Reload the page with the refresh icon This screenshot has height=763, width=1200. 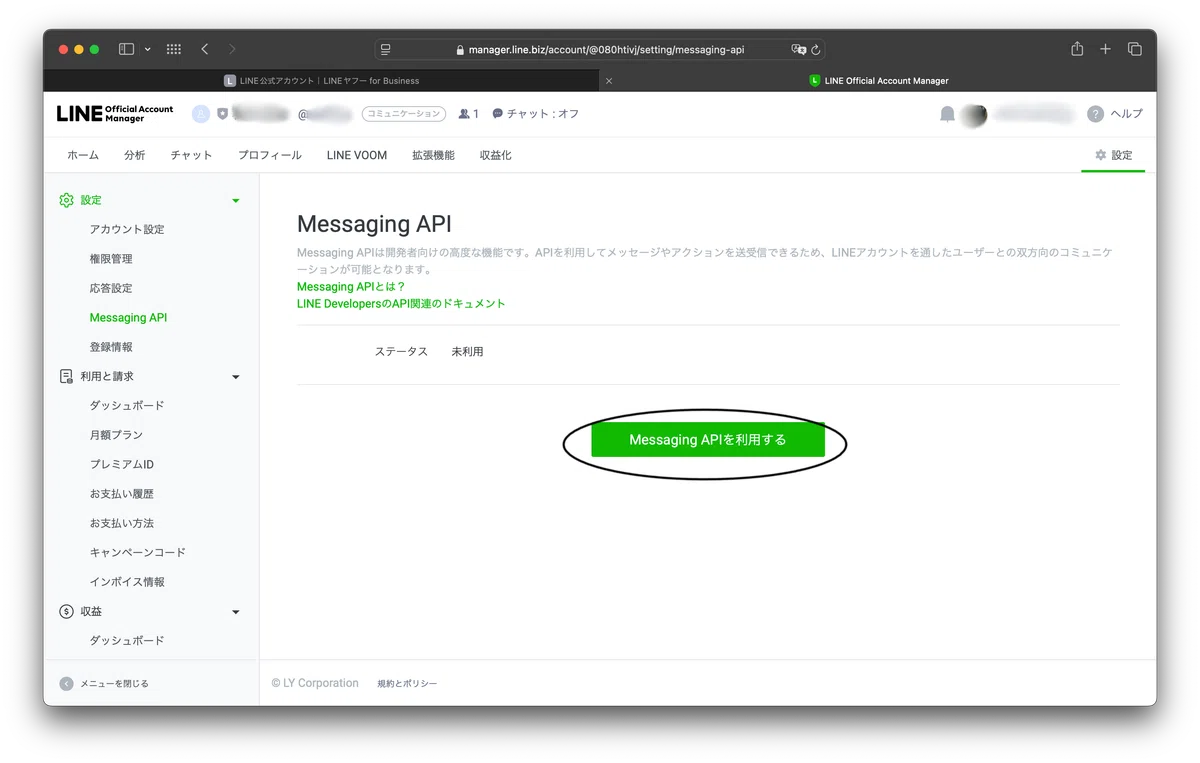pos(816,49)
